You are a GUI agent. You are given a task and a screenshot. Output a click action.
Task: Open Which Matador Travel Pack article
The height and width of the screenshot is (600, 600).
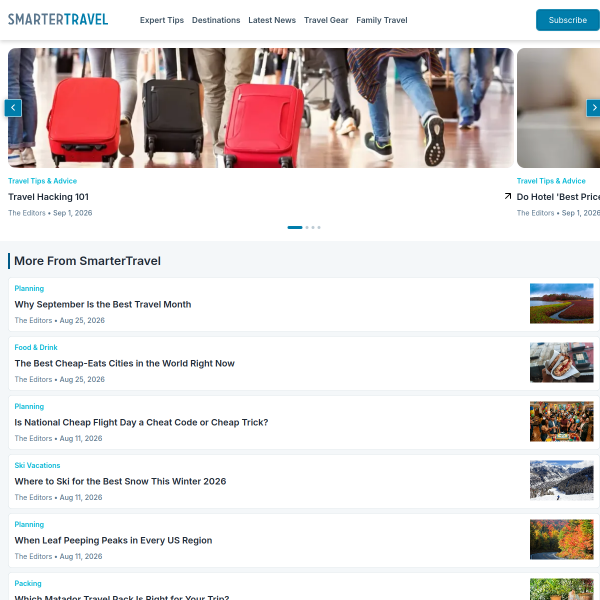pyautogui.click(x=122, y=597)
